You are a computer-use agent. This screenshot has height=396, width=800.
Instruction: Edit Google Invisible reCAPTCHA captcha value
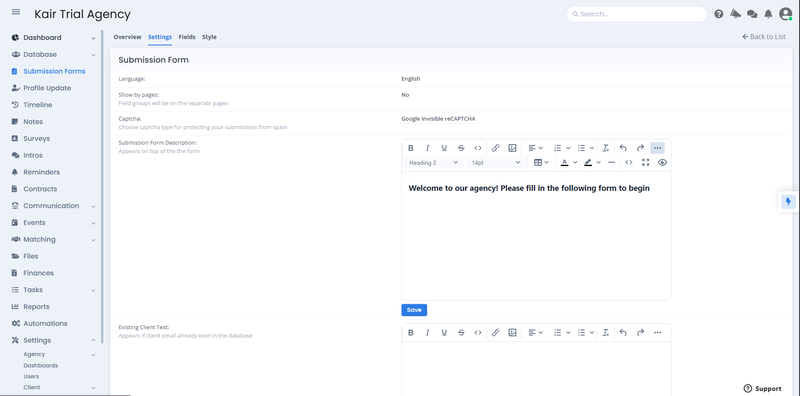[x=438, y=119]
